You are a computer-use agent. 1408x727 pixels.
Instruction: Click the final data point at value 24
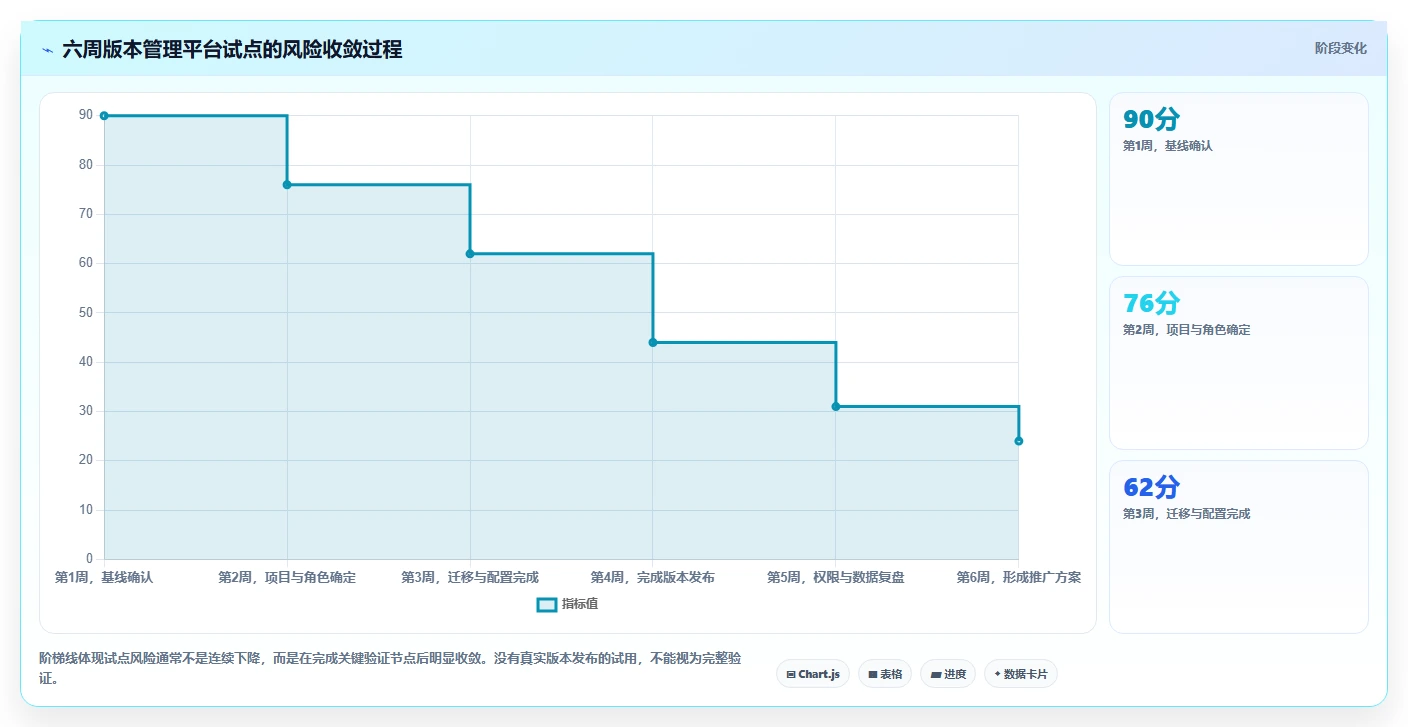point(1019,441)
